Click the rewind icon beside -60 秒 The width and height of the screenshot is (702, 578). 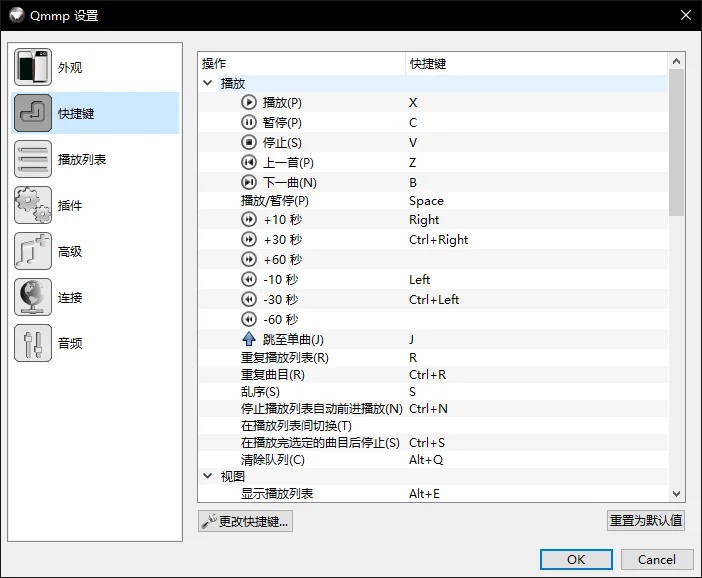(249, 319)
